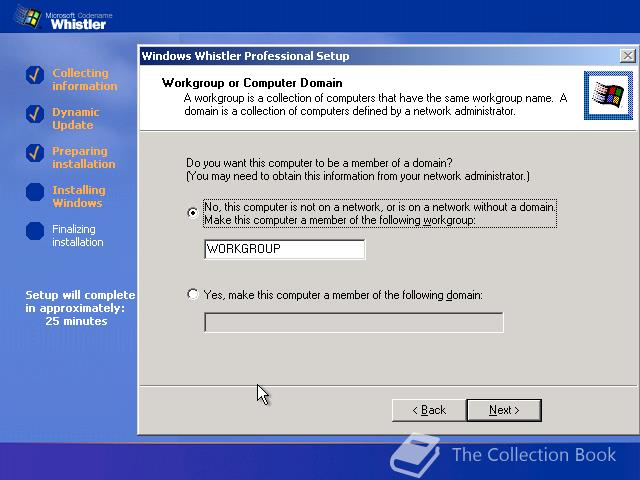Click the 'Dynamic Update' step text

(x=76, y=118)
